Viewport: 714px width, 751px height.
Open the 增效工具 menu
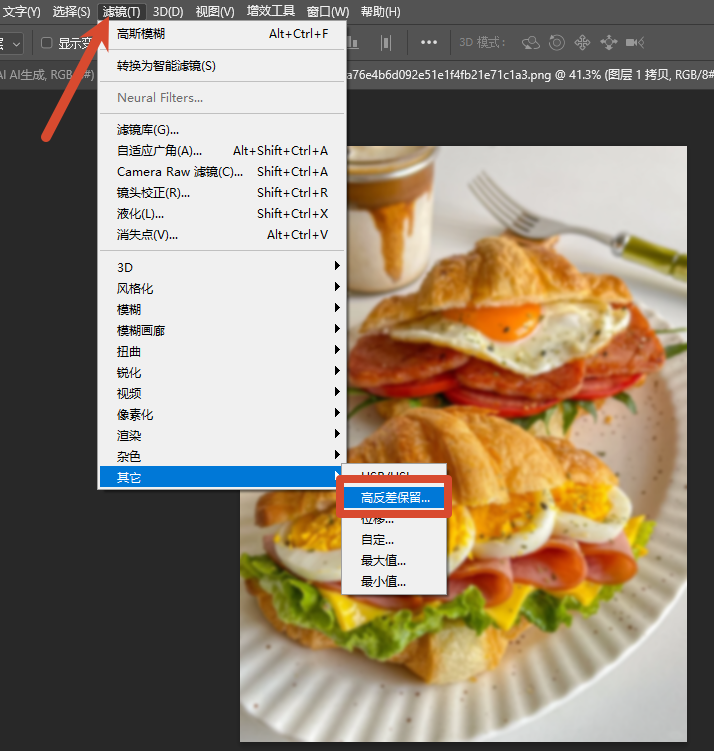(x=271, y=11)
